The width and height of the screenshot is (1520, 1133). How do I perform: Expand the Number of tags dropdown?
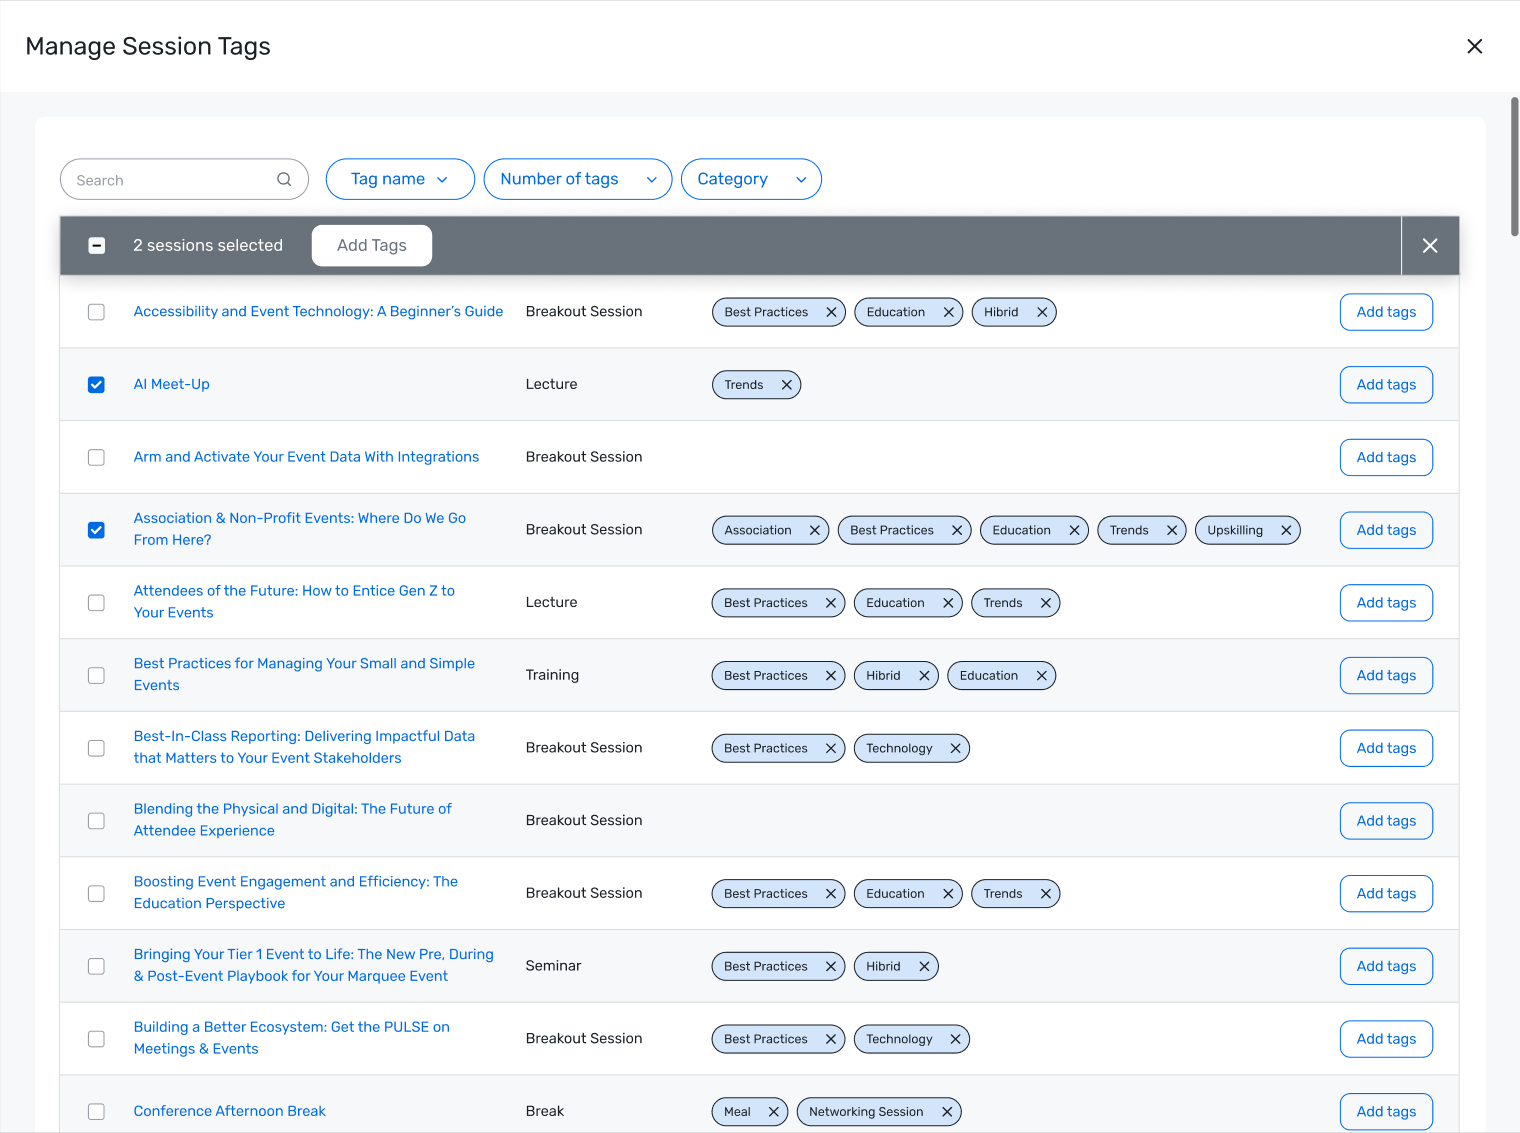click(578, 179)
